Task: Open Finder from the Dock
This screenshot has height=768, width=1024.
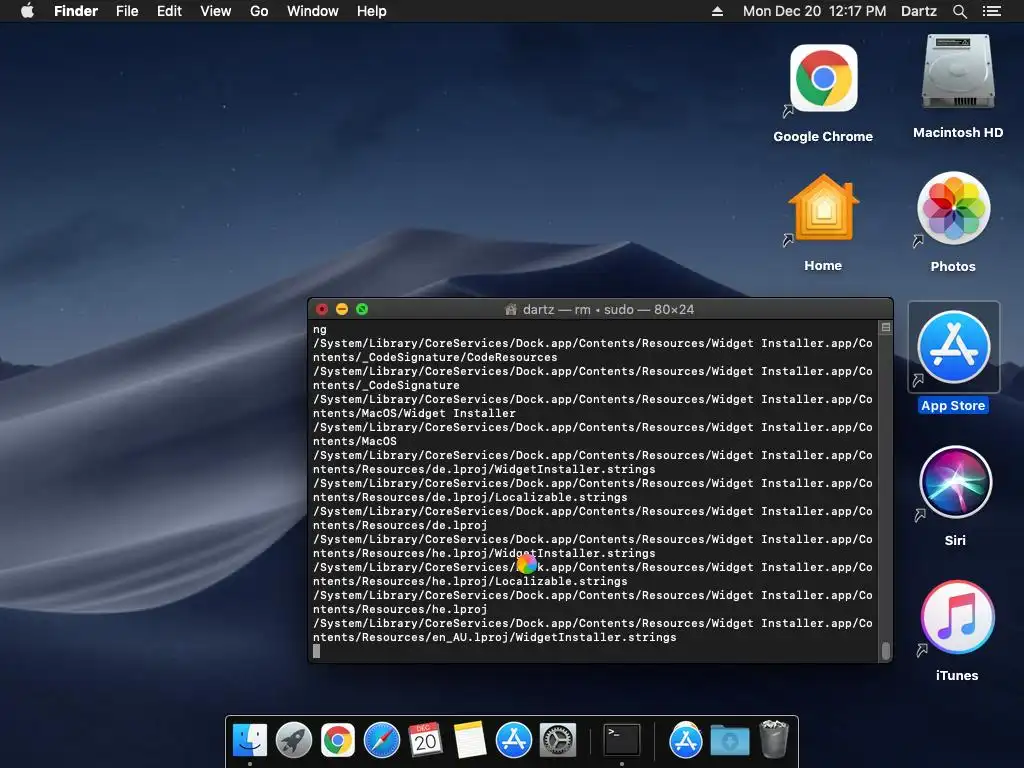Action: click(250, 740)
